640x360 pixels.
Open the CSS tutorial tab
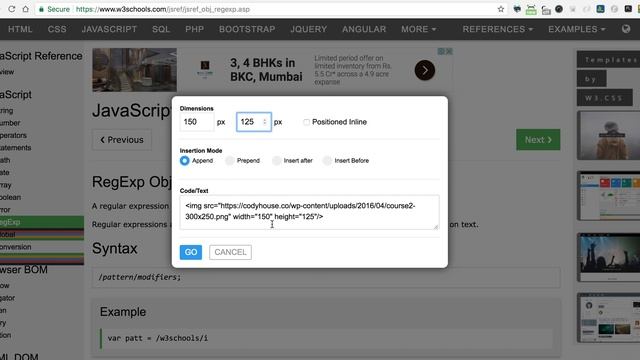click(x=57, y=29)
